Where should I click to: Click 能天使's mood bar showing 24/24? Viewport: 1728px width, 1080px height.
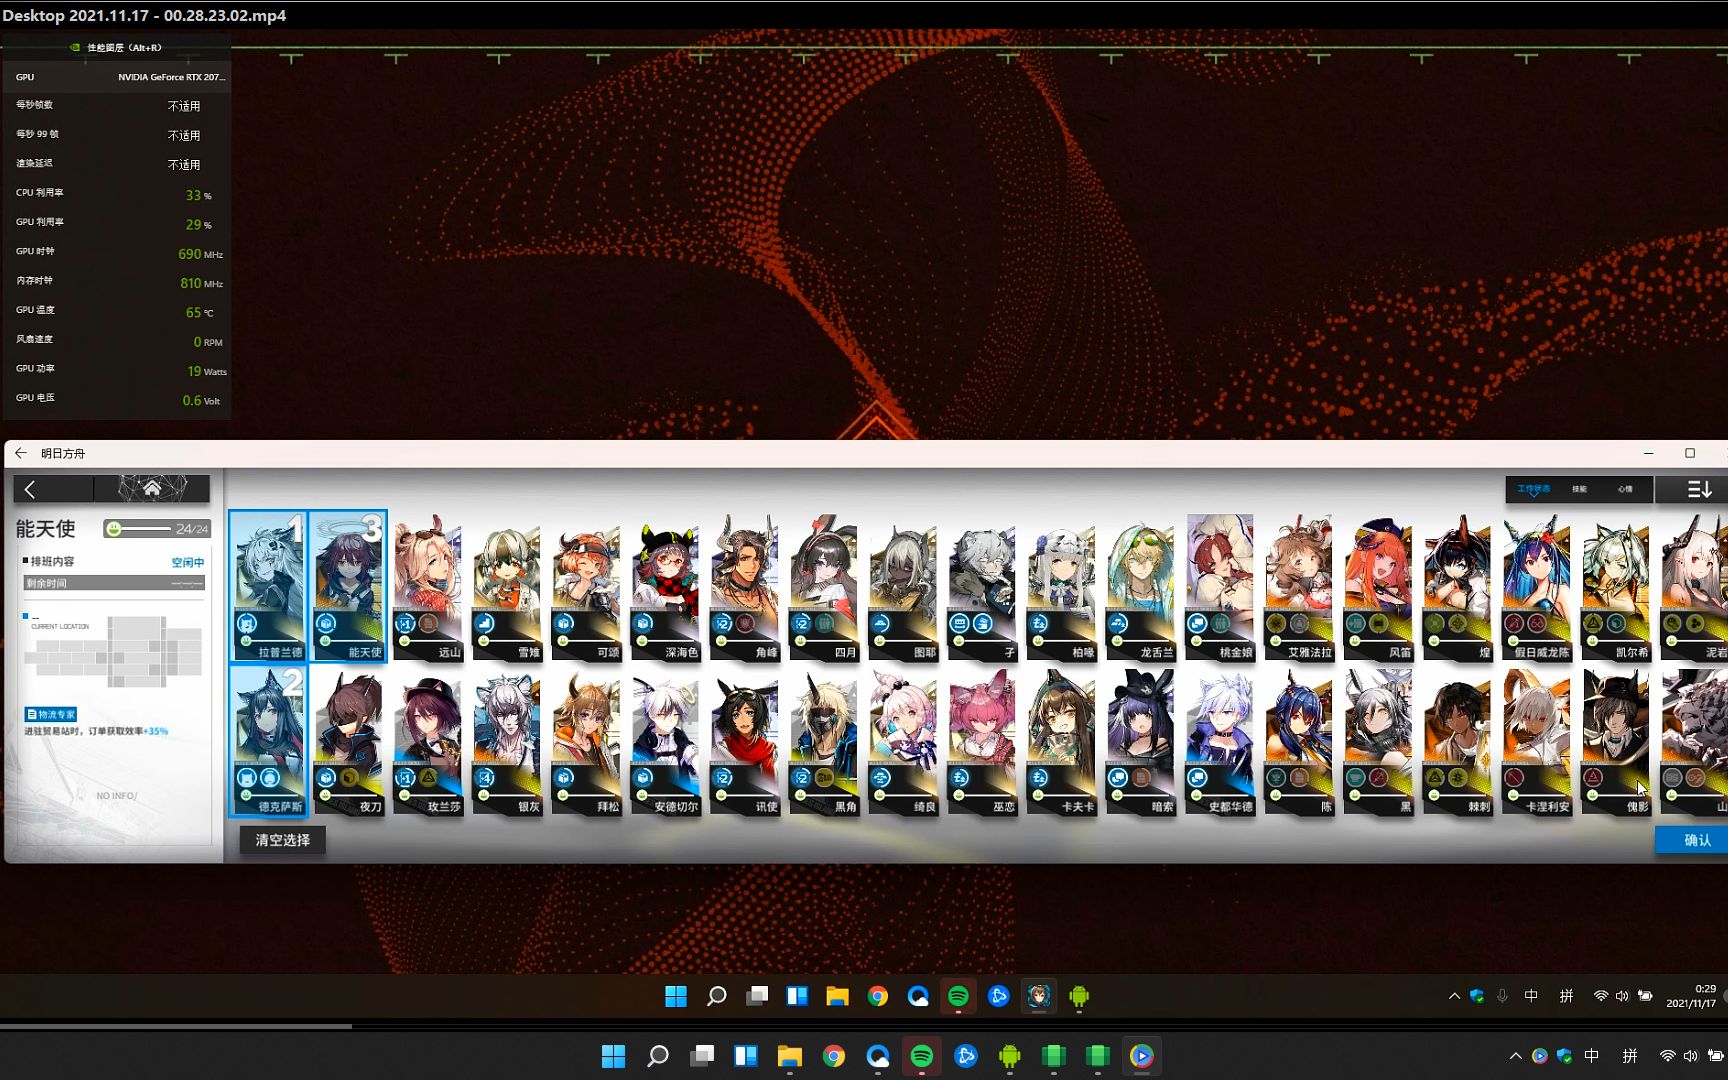(156, 528)
